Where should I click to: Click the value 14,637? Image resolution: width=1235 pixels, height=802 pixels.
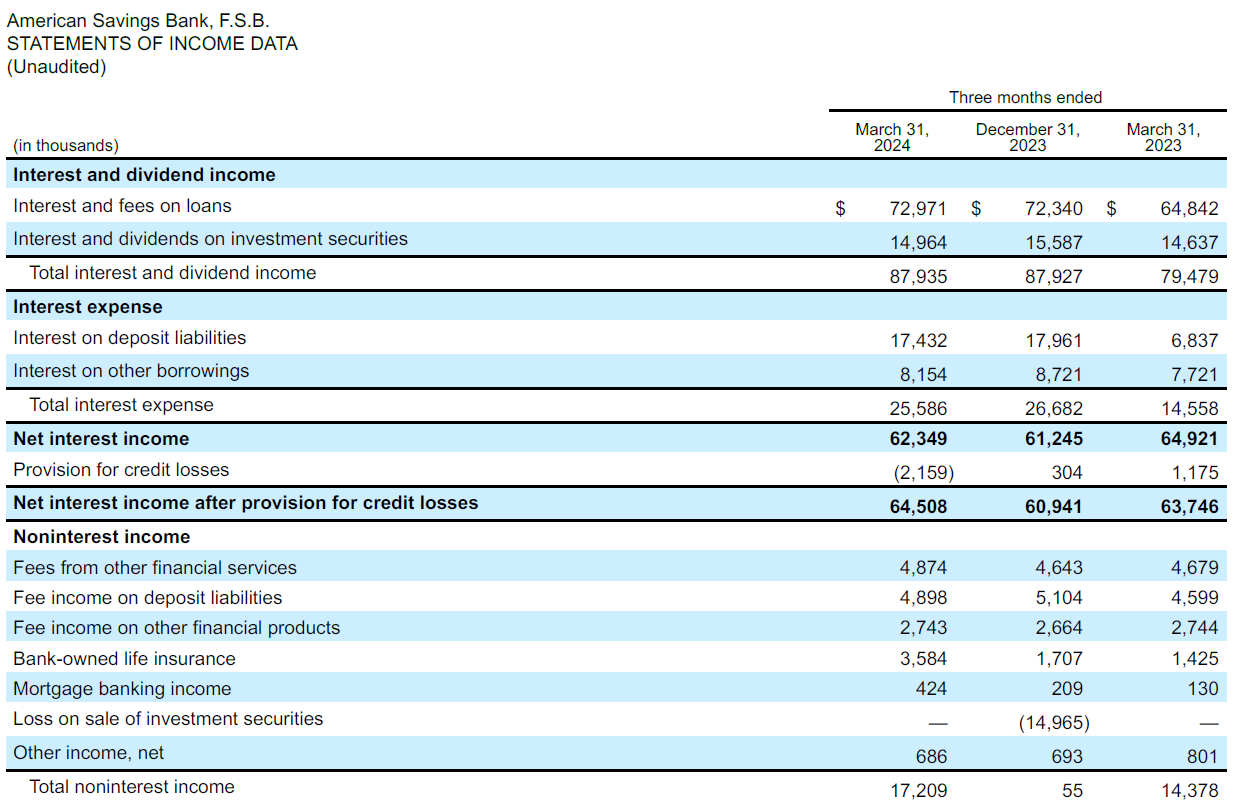pos(1190,243)
